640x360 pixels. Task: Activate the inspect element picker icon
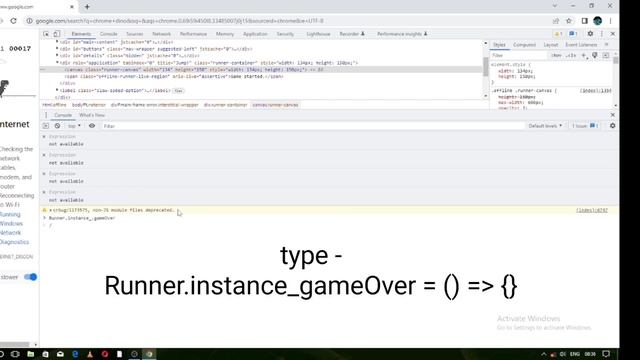(x=46, y=34)
